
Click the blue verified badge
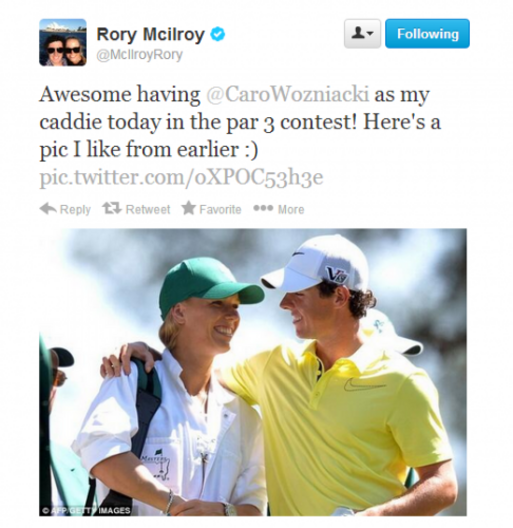tap(218, 34)
